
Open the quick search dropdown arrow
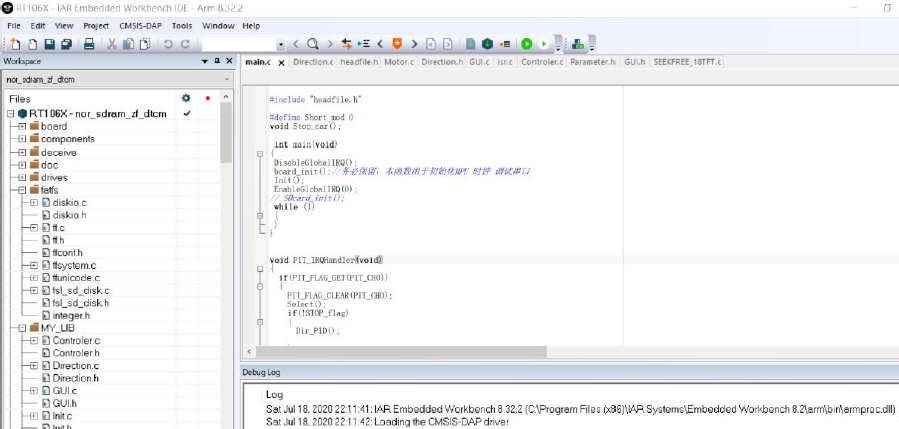280,44
